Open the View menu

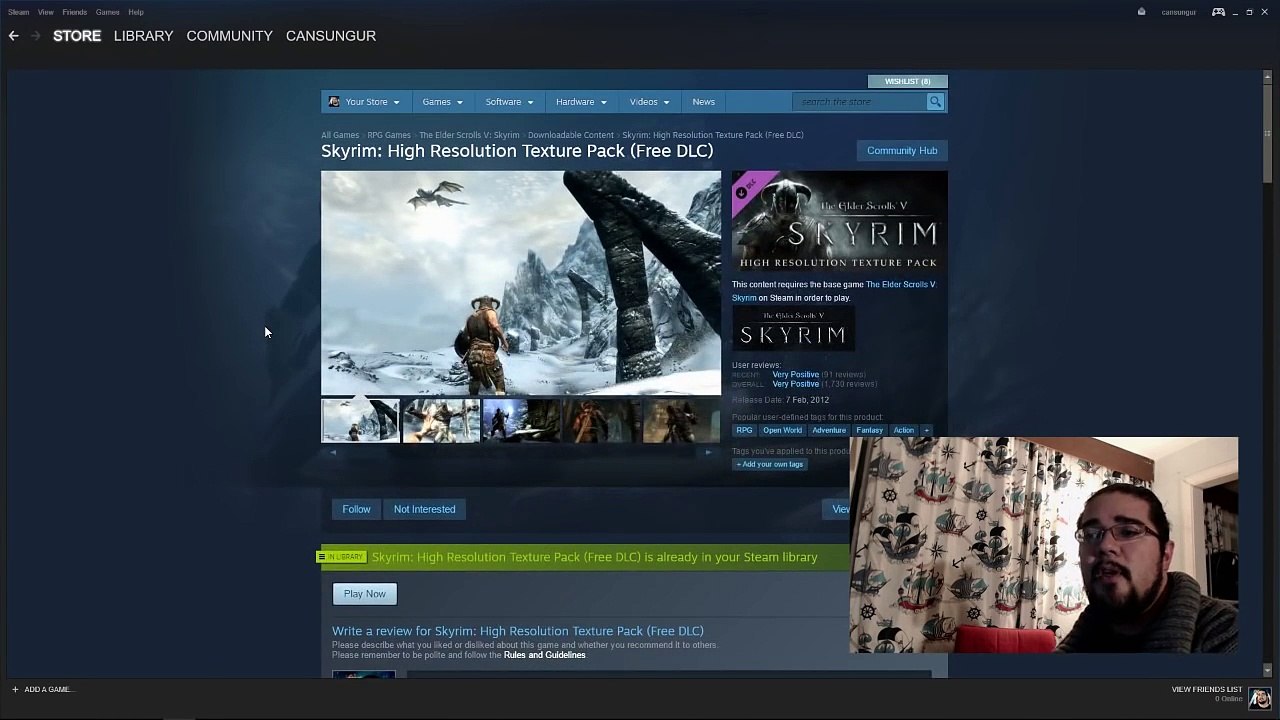click(46, 12)
